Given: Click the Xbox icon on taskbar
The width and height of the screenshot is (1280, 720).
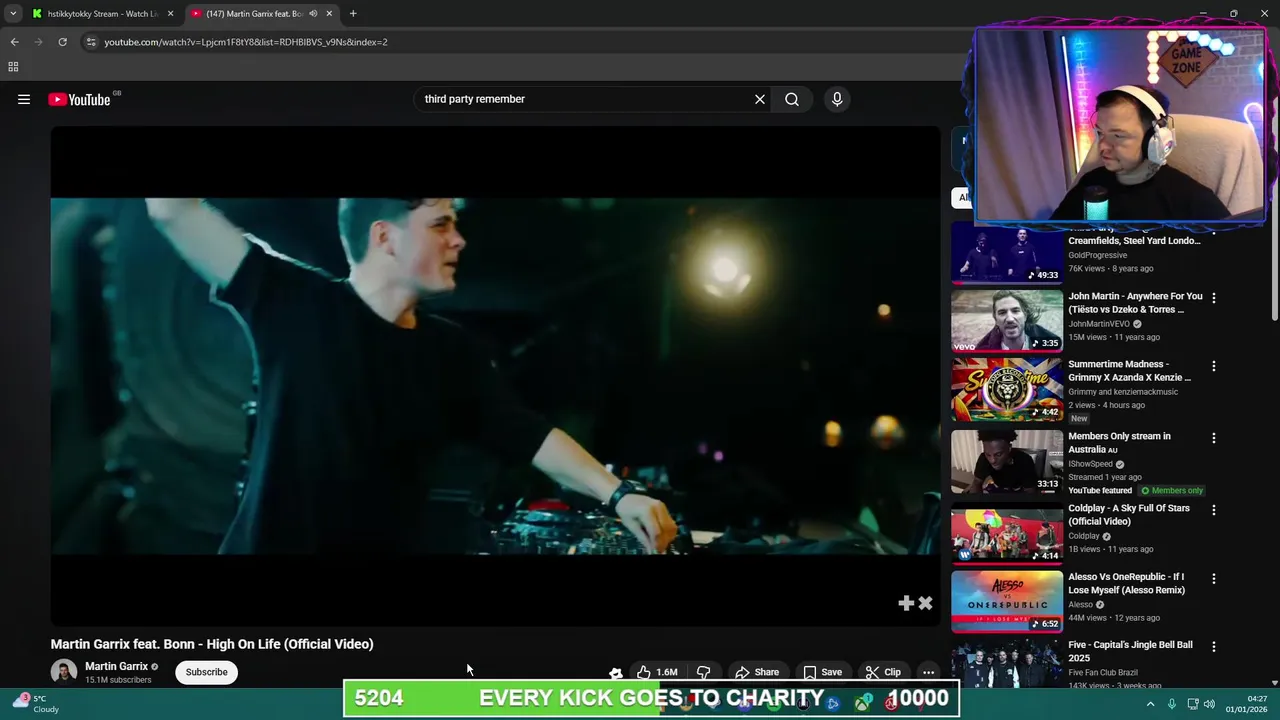Looking at the screenshot, I should [x=863, y=702].
